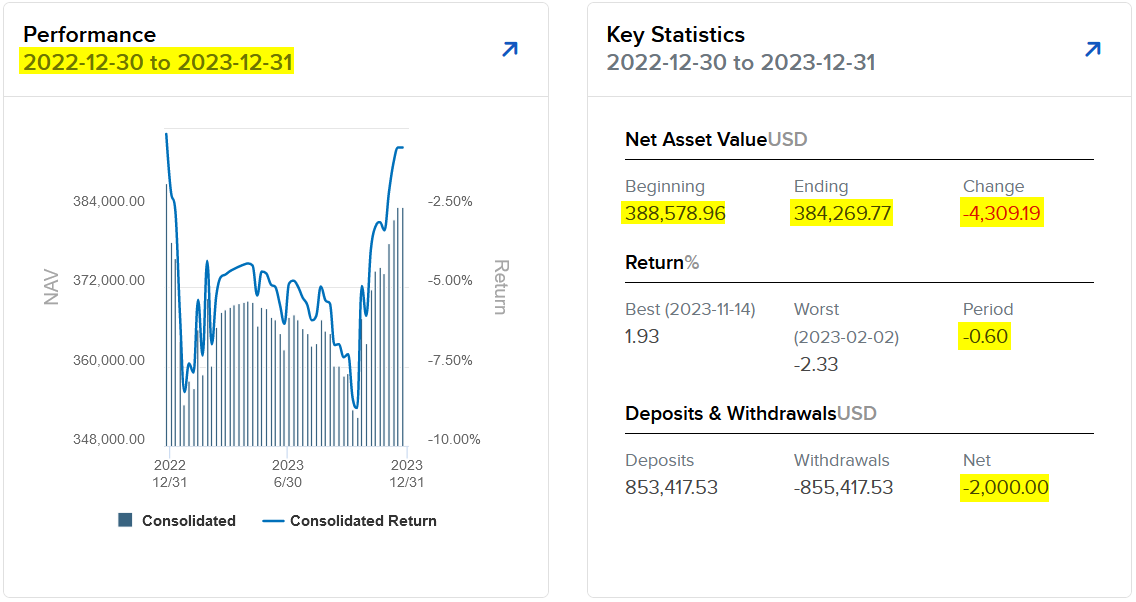Toggle the Consolidated legend square swatch
The image size is (1136, 602).
pos(125,520)
